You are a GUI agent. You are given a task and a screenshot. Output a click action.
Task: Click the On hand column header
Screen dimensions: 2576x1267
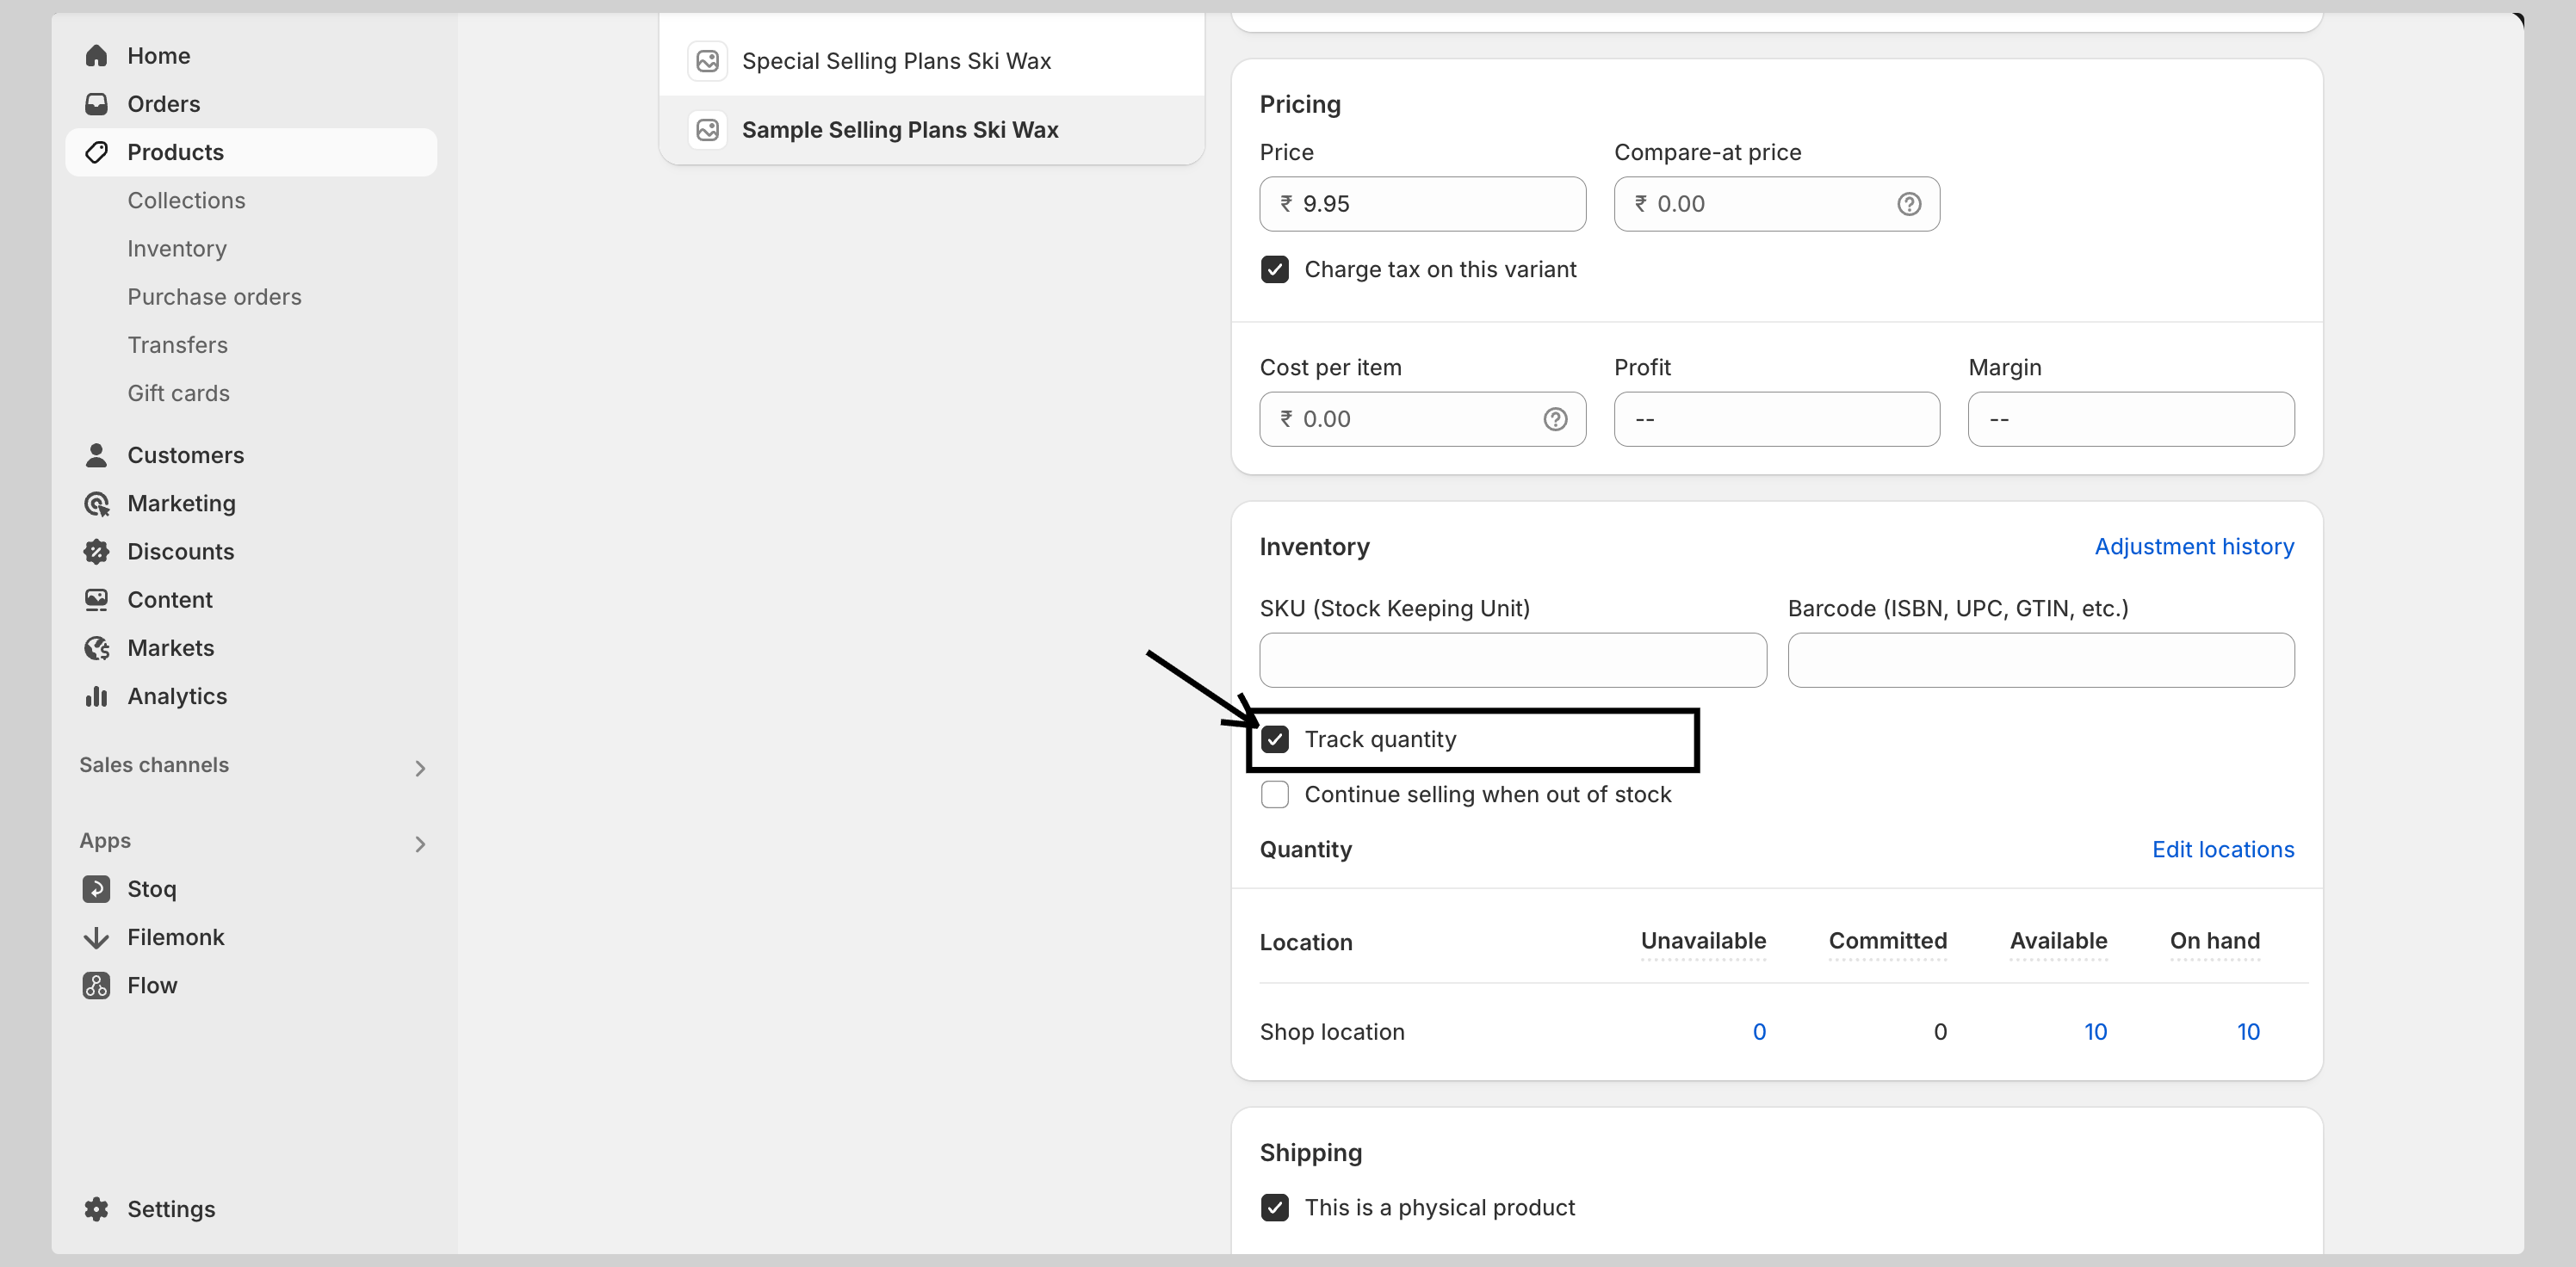pyautogui.click(x=2215, y=941)
